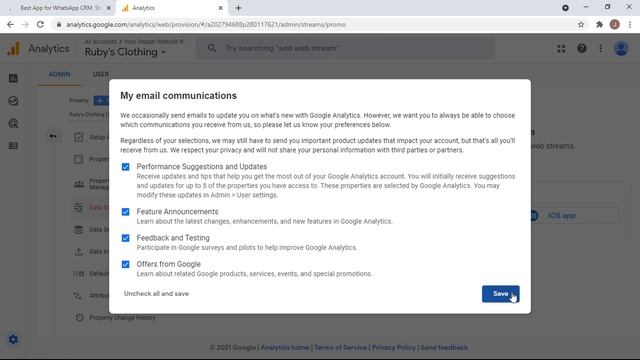The width and height of the screenshot is (640, 360).
Task: Select the iOS app stream option
Action: [x=562, y=216]
